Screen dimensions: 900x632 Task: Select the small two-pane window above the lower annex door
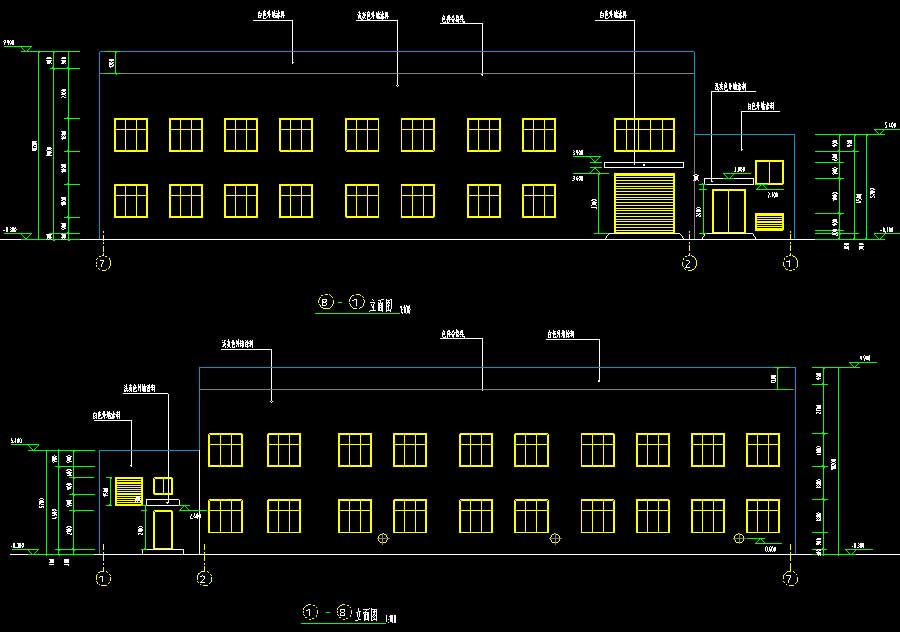(x=163, y=486)
